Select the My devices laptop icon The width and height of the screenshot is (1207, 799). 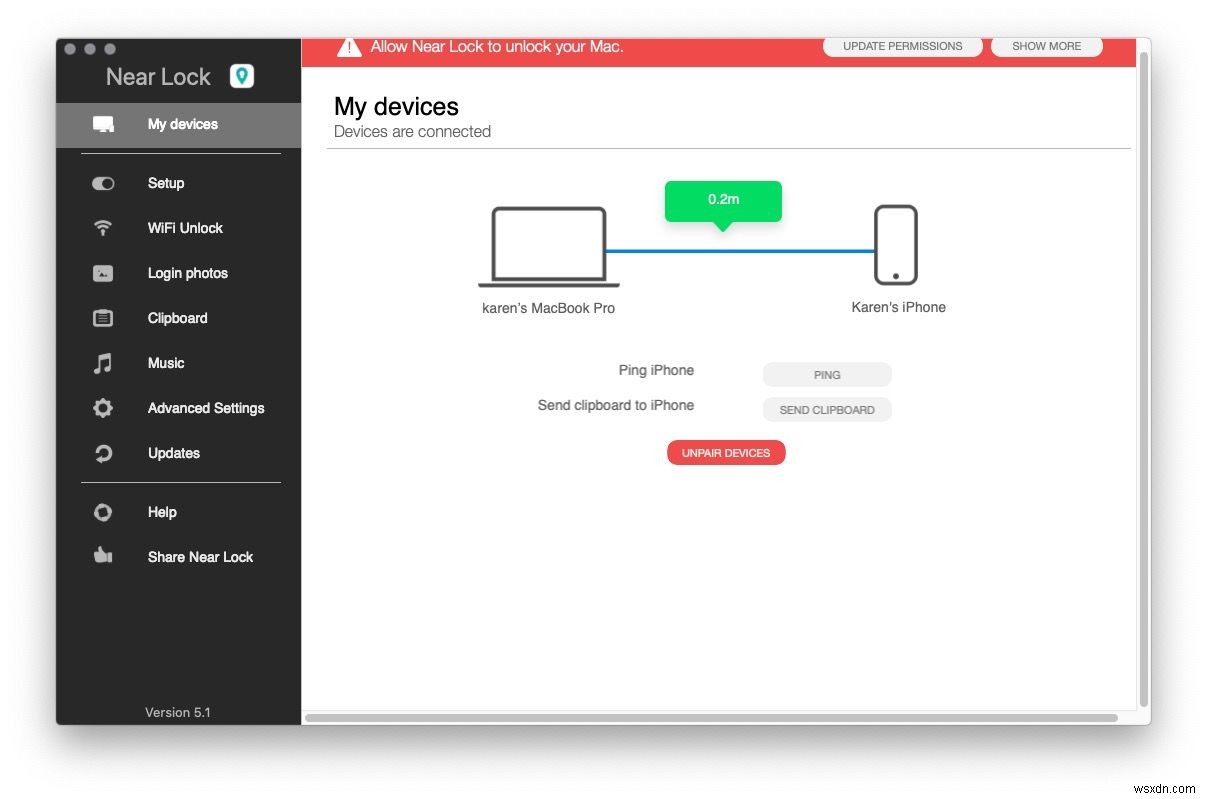[104, 123]
